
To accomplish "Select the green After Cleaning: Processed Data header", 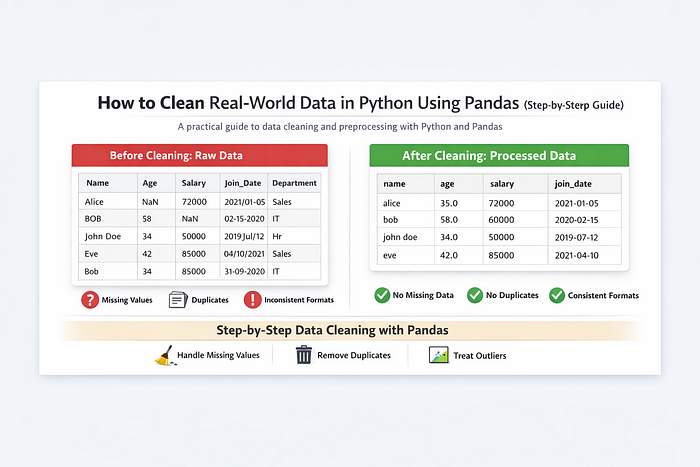I will pos(499,155).
